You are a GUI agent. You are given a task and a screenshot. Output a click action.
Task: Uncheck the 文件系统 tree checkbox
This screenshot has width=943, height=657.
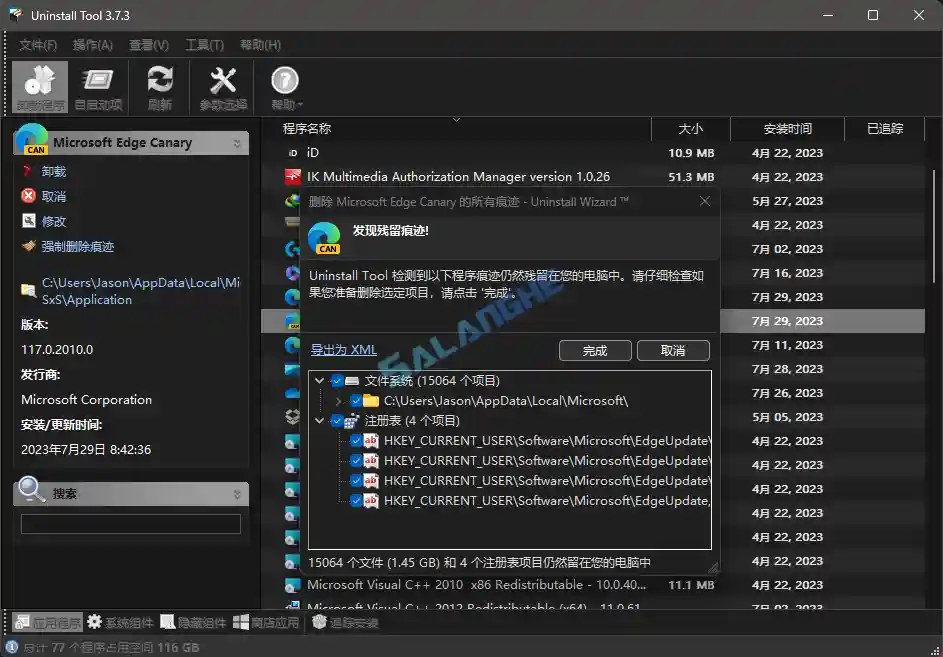click(x=335, y=381)
